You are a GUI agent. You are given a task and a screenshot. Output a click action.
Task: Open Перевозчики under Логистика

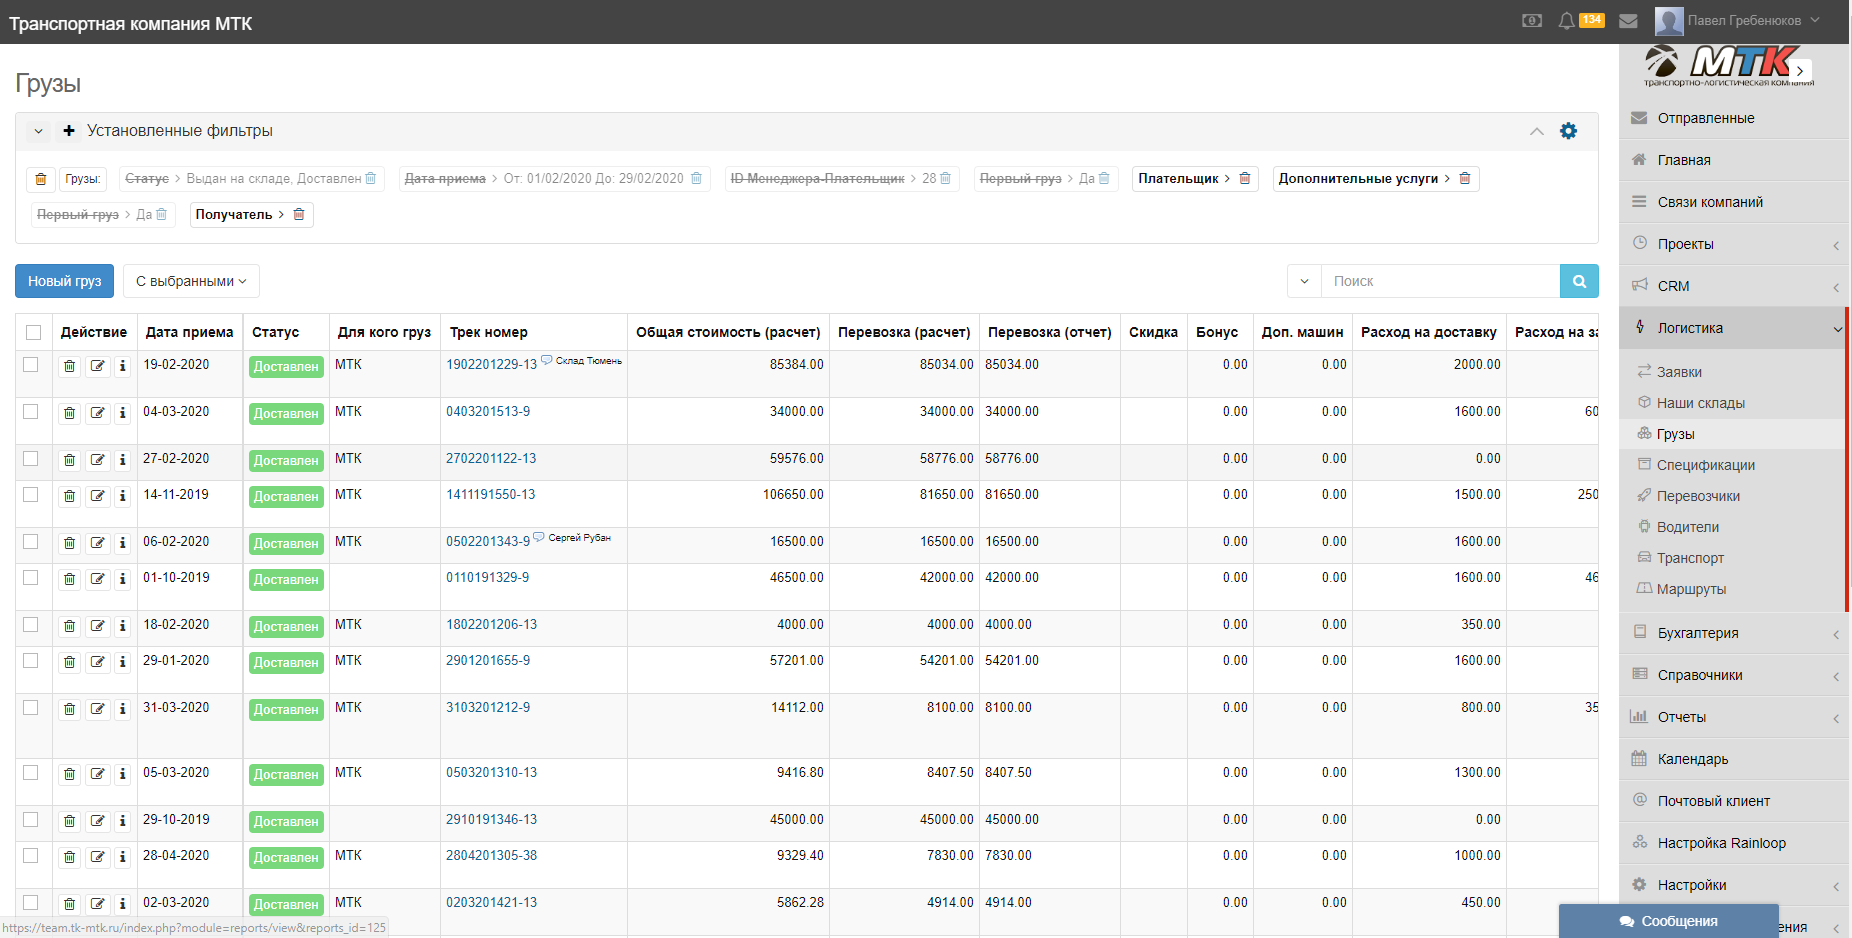click(x=1698, y=496)
